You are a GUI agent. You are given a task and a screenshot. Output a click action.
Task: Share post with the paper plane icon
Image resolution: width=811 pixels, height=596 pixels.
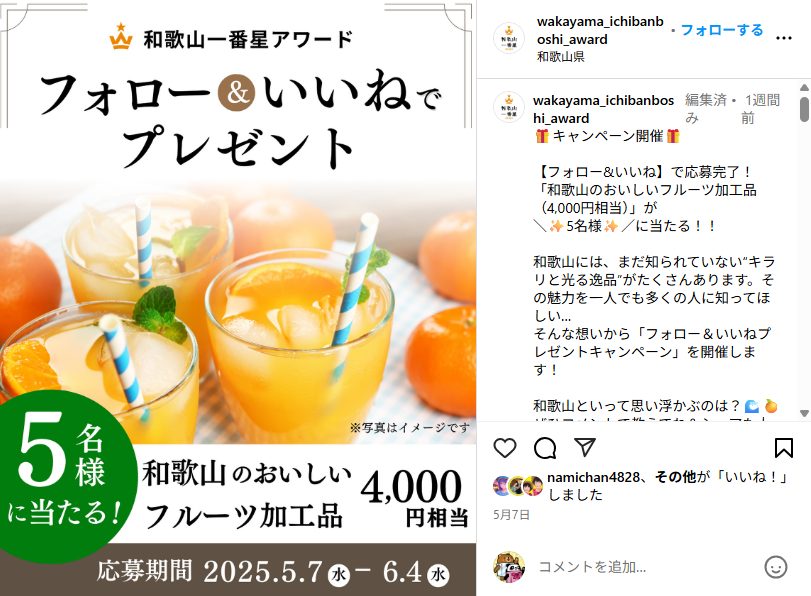click(585, 448)
